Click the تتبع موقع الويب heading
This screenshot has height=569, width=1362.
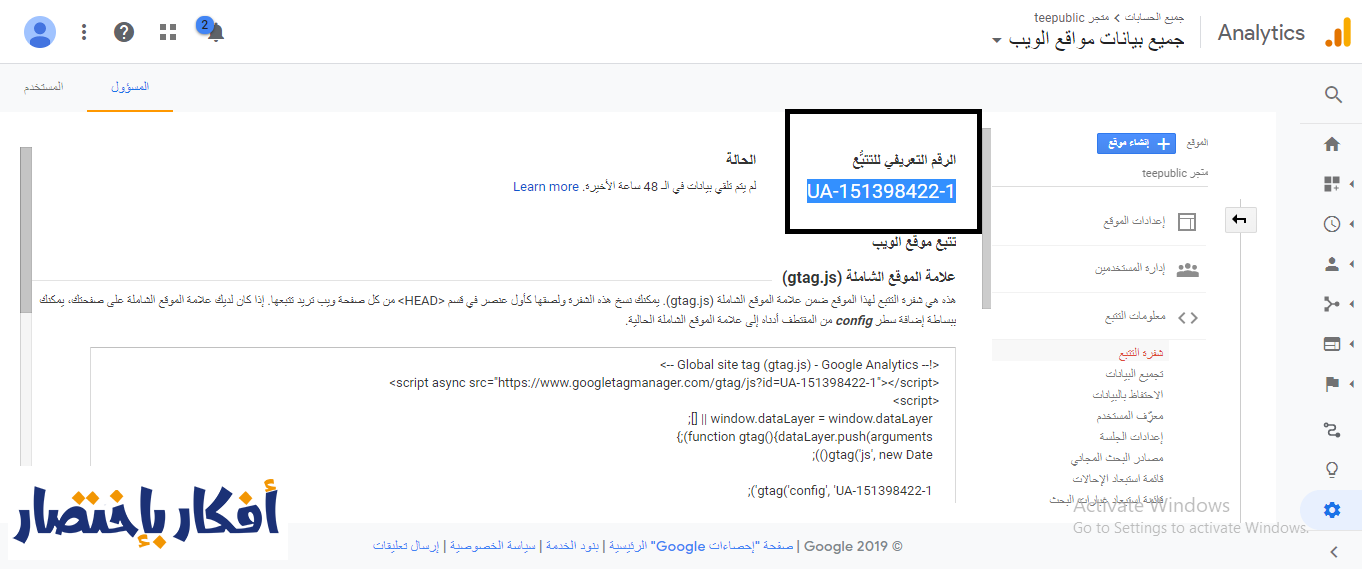[x=913, y=243]
